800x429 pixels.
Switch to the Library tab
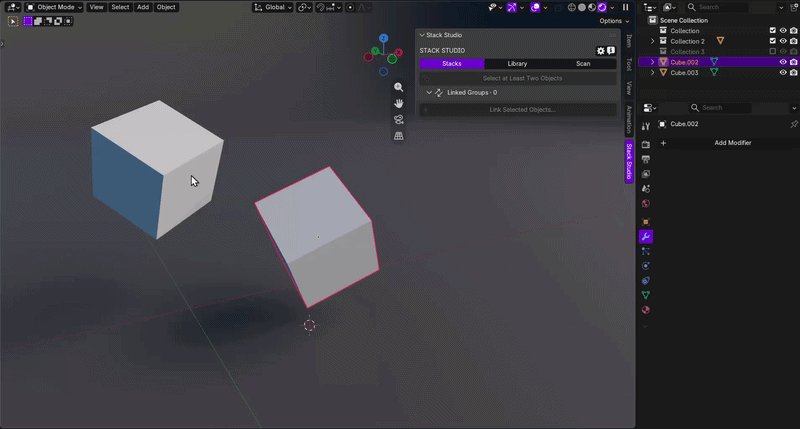pos(517,64)
